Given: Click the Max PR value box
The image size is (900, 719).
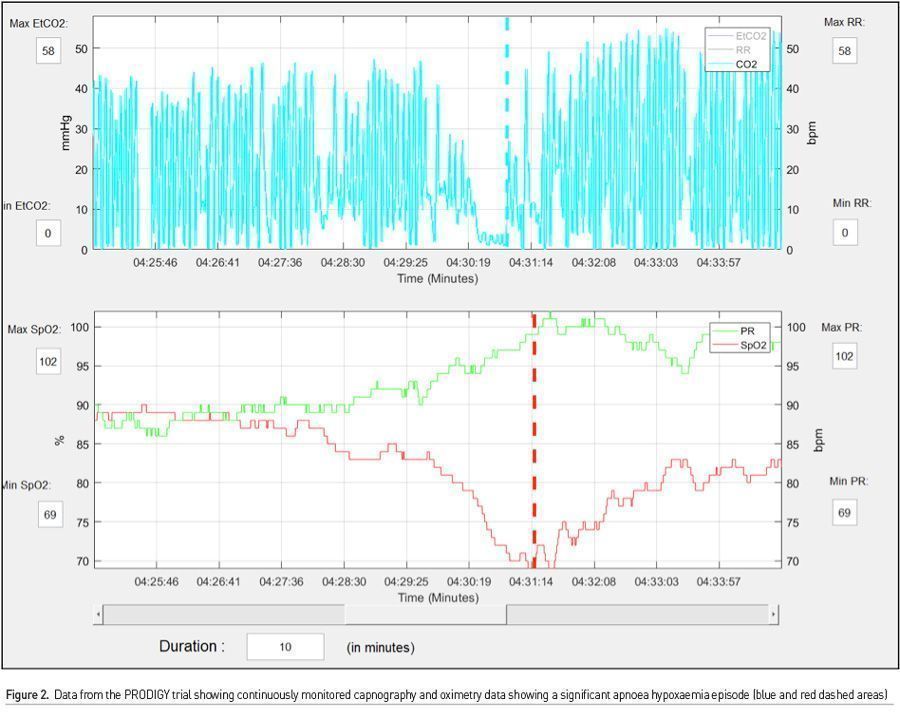Looking at the screenshot, I should (x=845, y=356).
